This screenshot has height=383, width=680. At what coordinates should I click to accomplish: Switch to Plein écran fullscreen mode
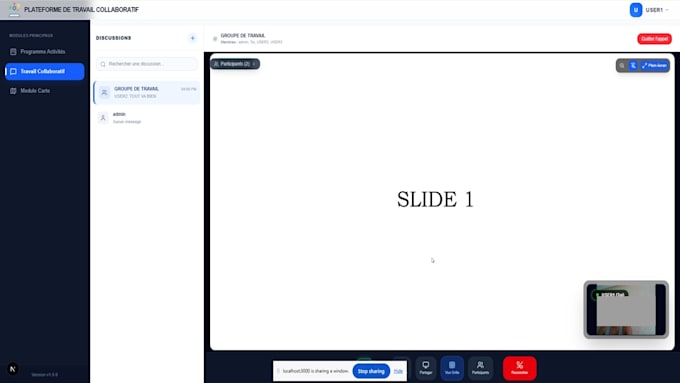click(x=654, y=65)
